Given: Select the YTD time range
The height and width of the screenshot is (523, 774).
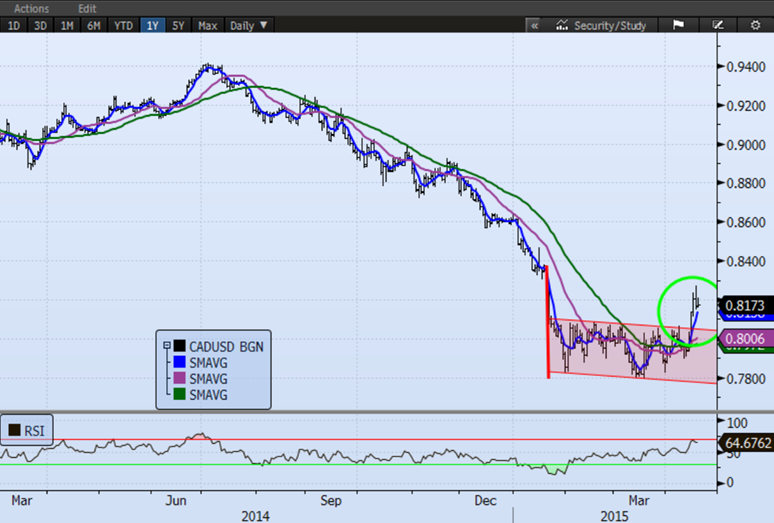Looking at the screenshot, I should click(x=124, y=25).
